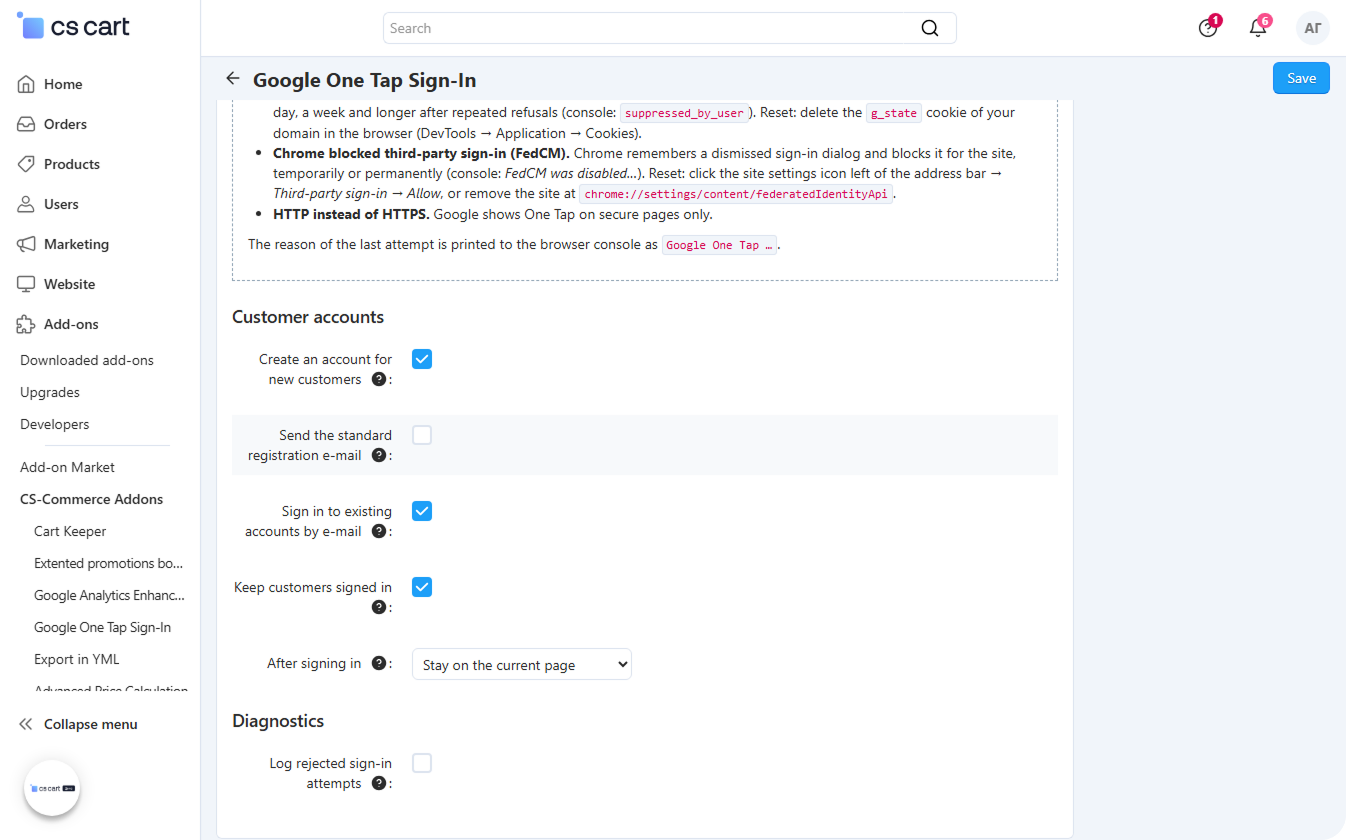Click the chrome://settings federatedIdentityApi code
The image size is (1346, 840).
[735, 194]
